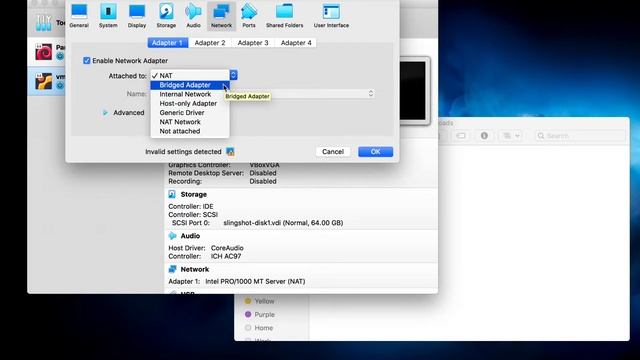Choose Internal Network option

click(x=190, y=94)
